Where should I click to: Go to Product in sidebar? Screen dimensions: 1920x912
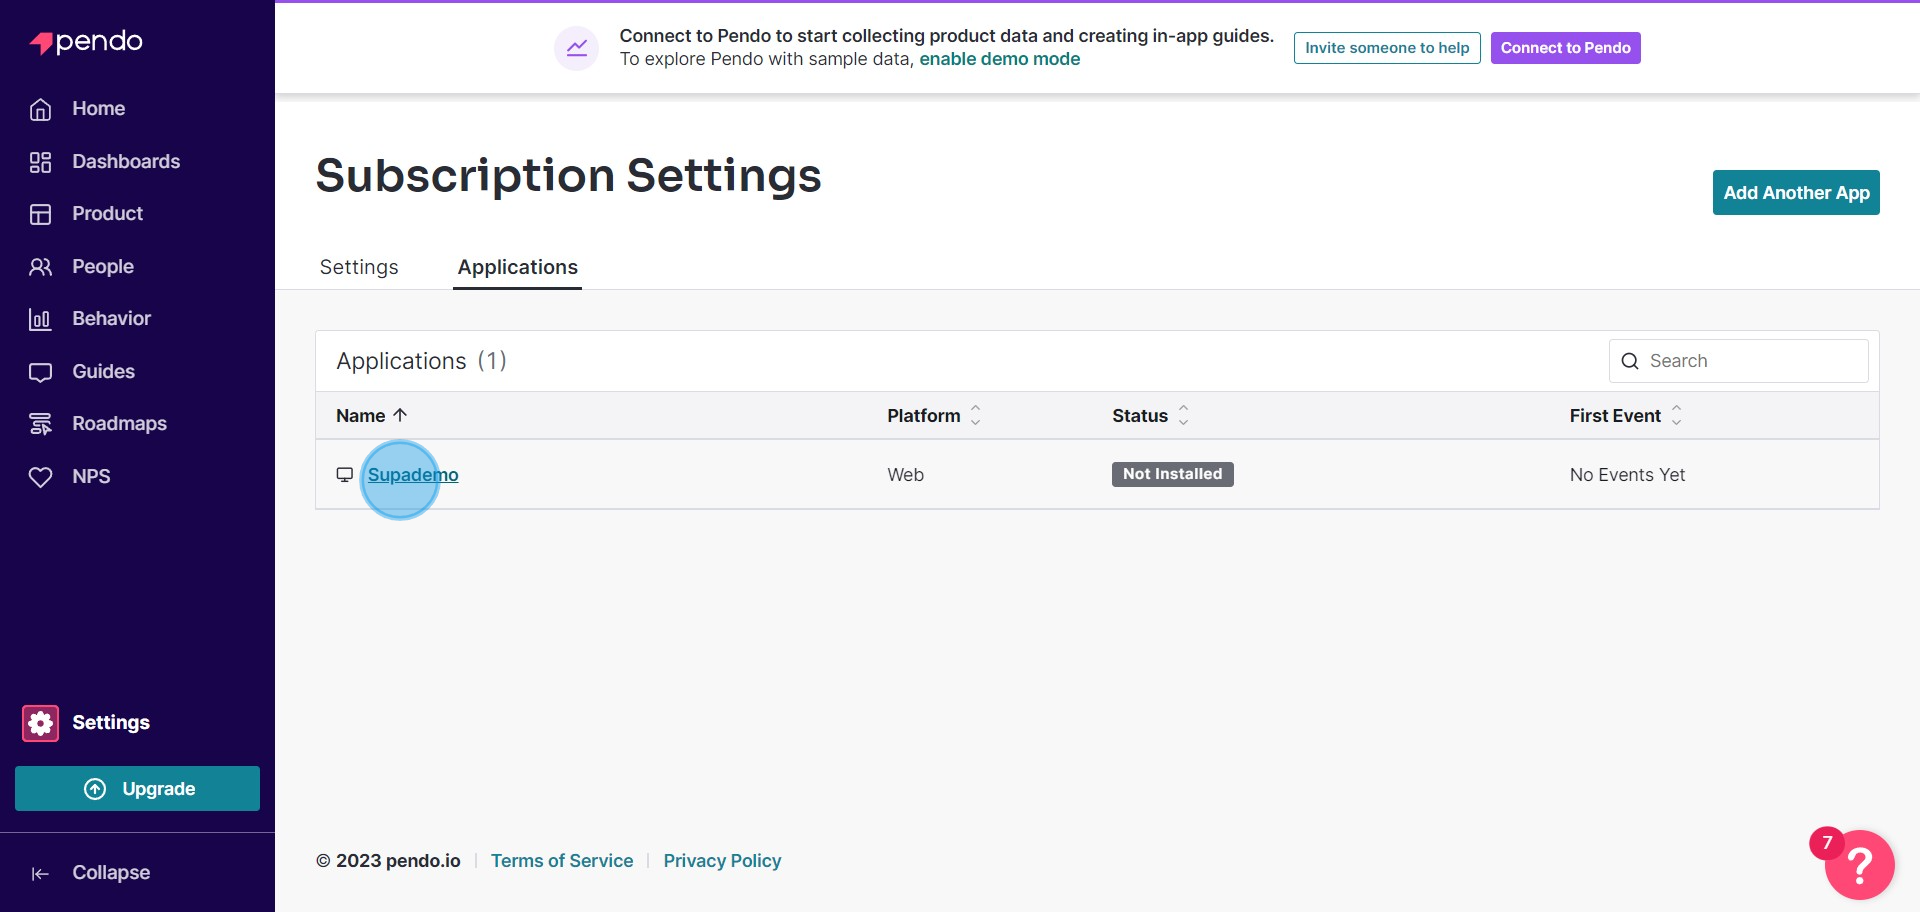(x=108, y=214)
